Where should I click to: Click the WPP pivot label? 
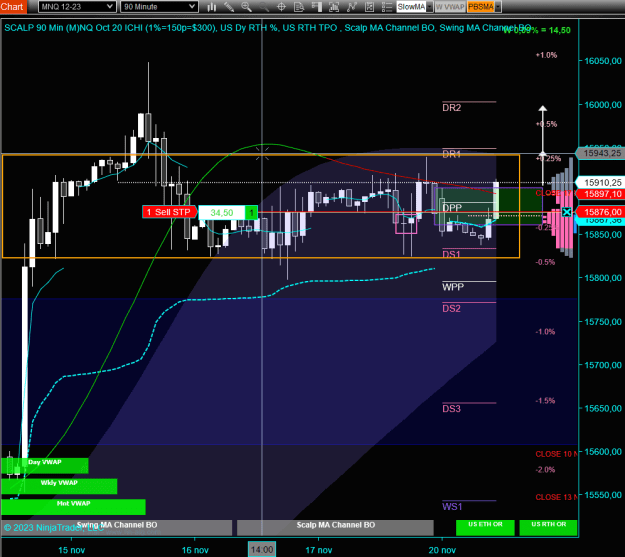(x=453, y=287)
